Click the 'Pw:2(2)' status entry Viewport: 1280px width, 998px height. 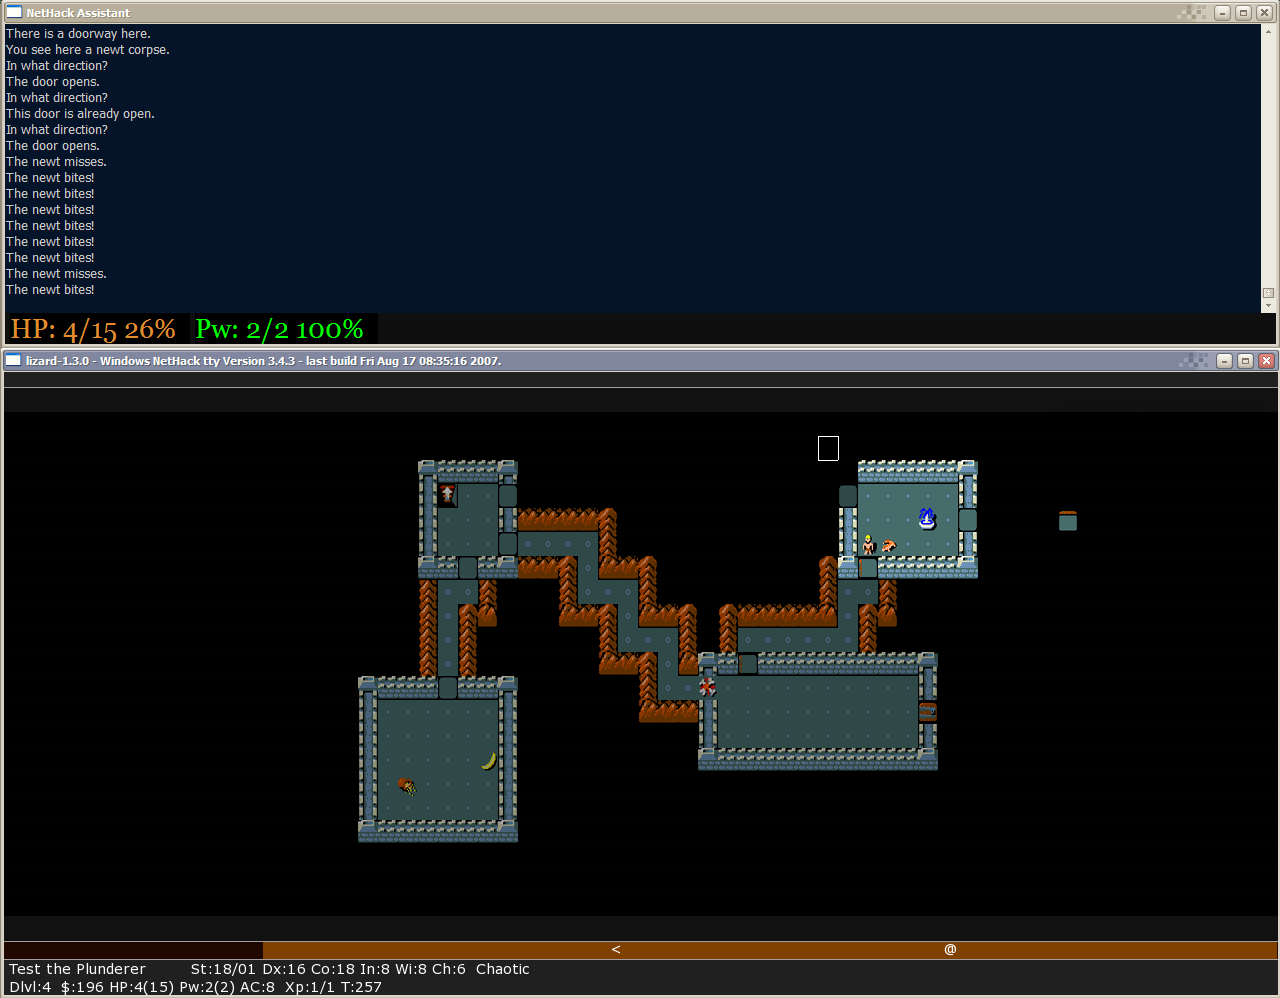207,987
